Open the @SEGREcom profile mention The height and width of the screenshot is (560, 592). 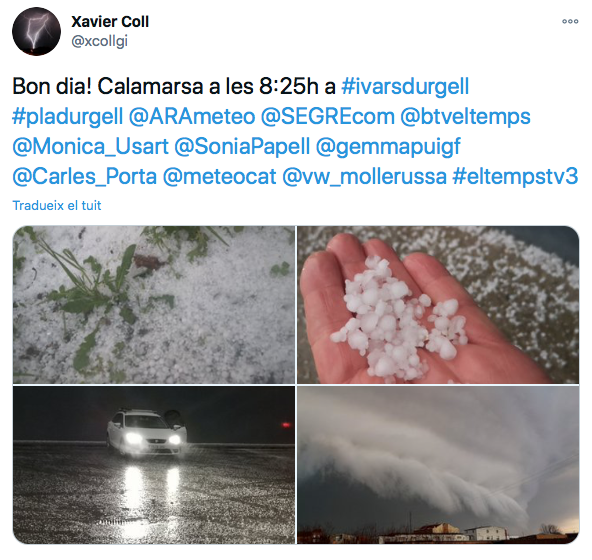[327, 116]
